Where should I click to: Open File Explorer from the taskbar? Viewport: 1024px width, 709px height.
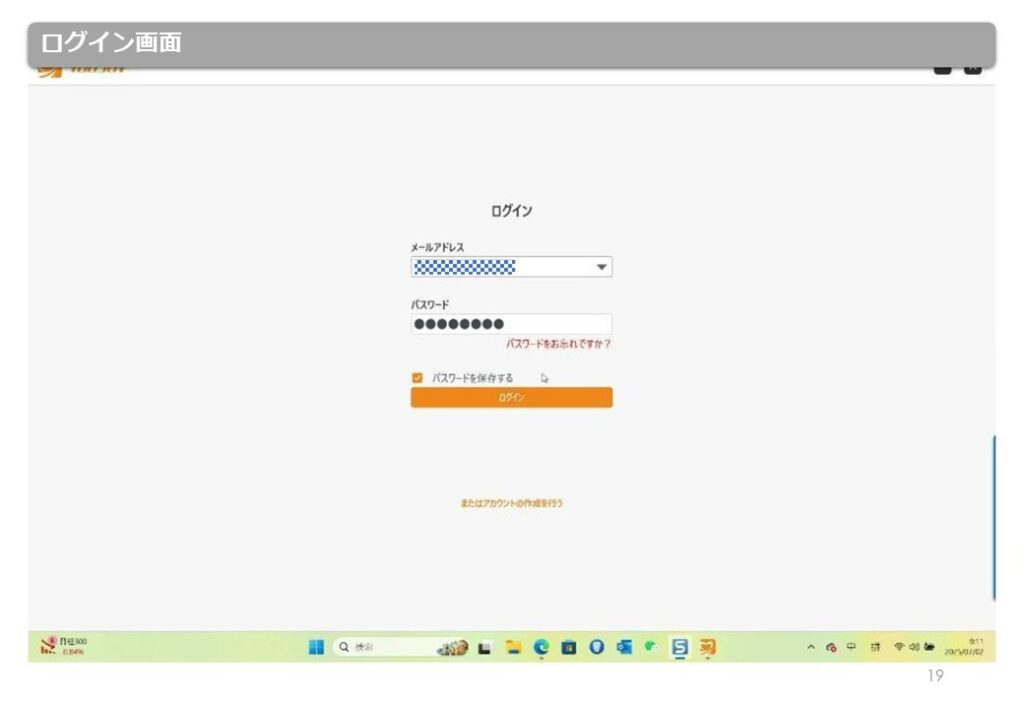pos(514,647)
